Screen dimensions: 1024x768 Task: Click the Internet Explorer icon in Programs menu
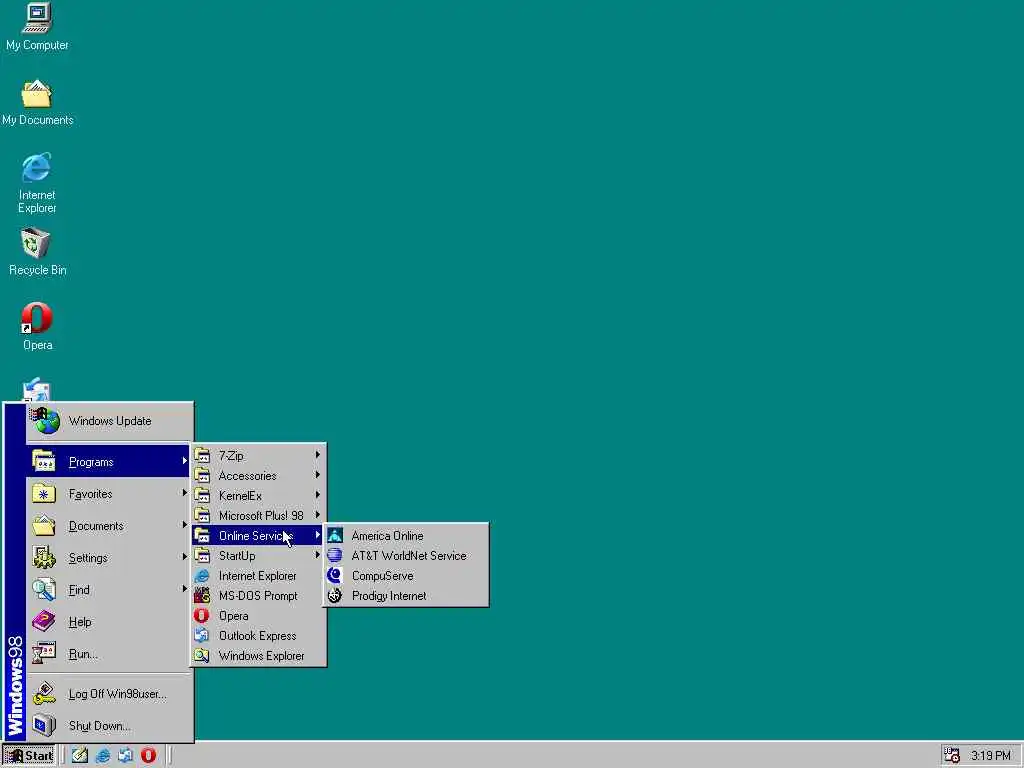[202, 575]
